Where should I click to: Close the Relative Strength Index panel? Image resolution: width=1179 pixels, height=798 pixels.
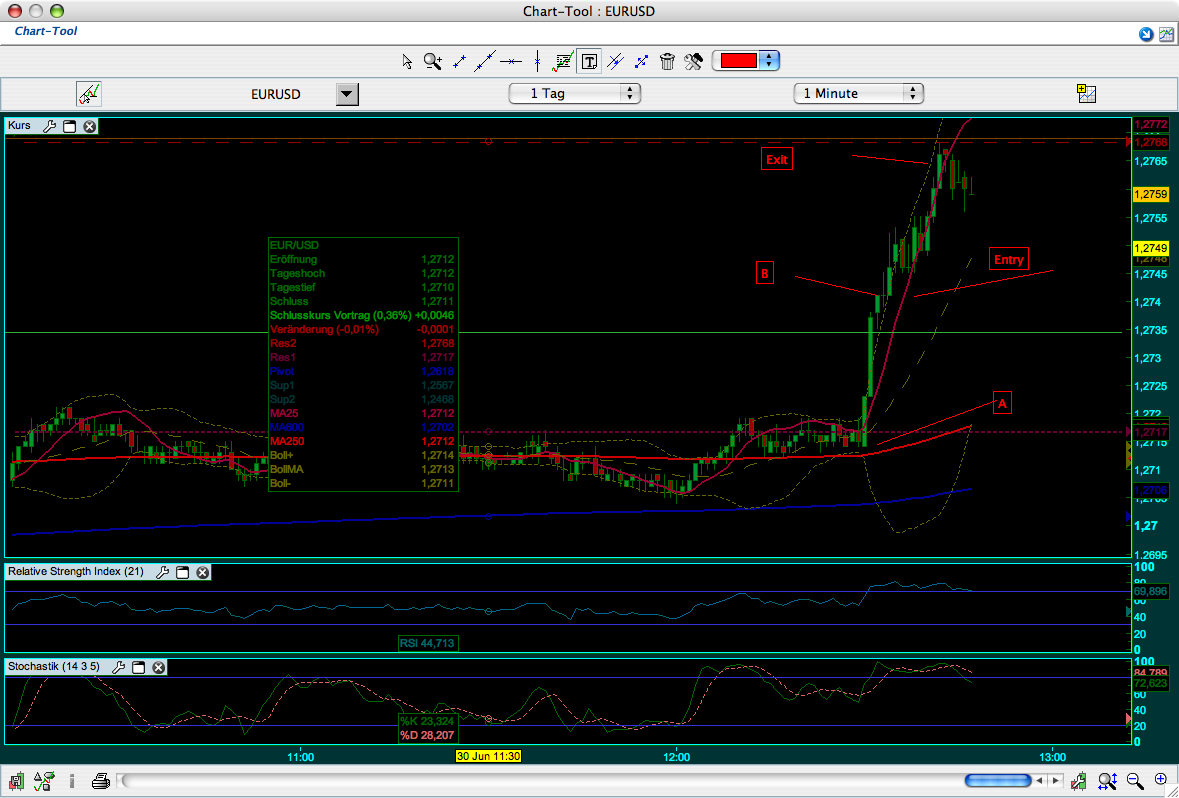click(x=202, y=572)
